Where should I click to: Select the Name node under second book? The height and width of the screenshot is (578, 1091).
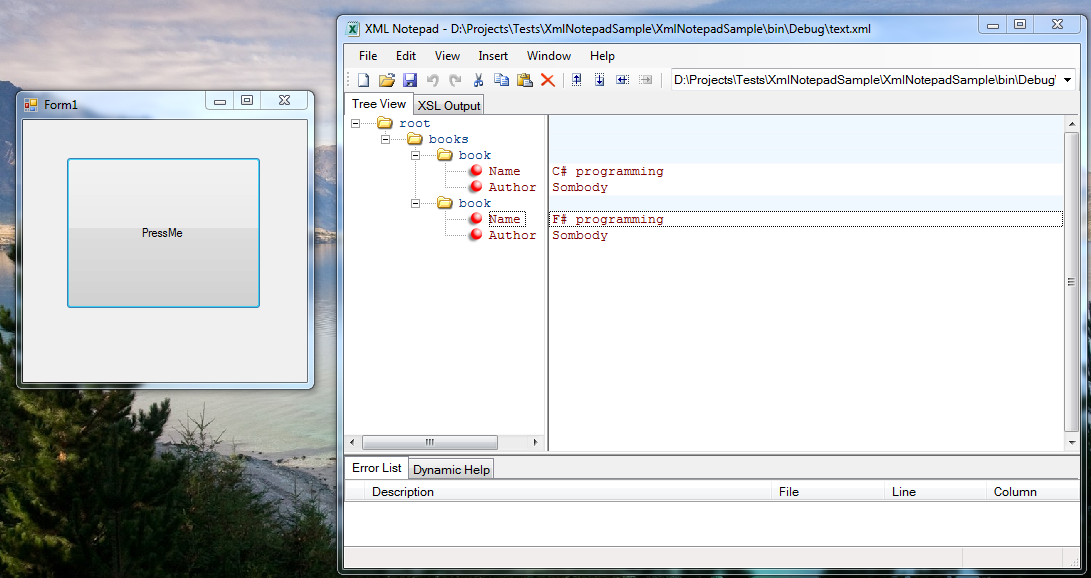(505, 219)
